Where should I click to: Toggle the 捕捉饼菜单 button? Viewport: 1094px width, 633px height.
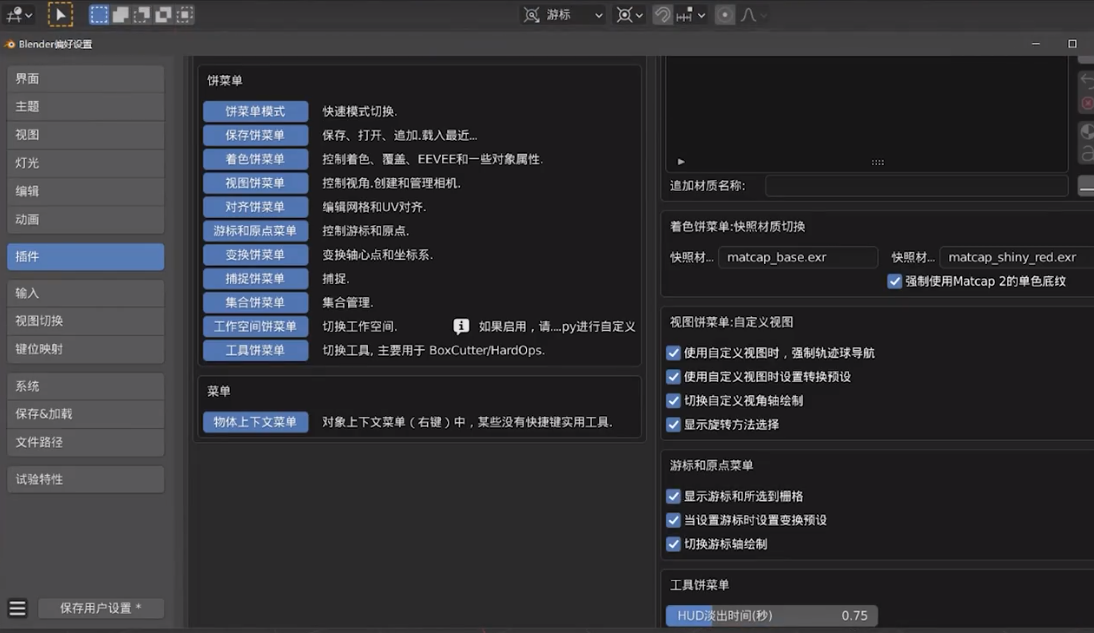255,278
